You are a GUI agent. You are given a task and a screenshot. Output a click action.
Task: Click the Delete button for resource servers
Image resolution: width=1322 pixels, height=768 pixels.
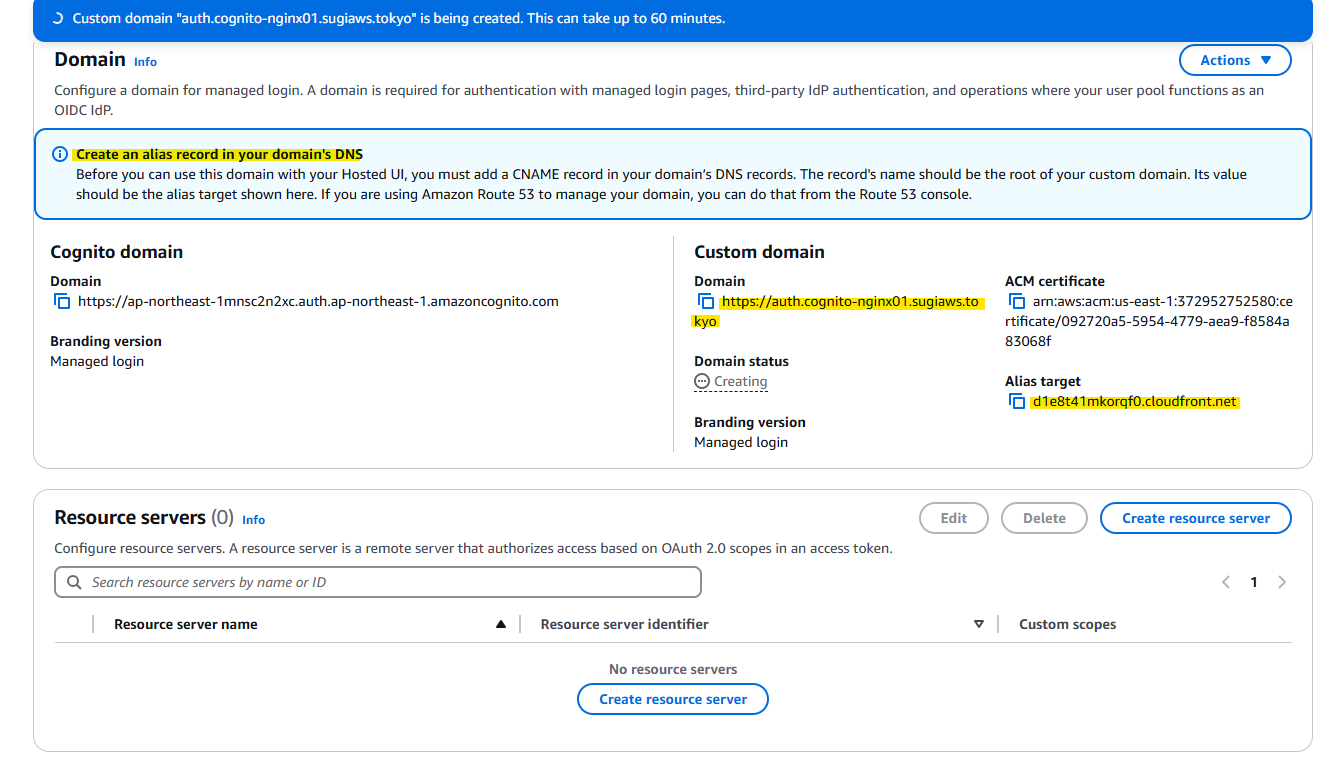pyautogui.click(x=1044, y=518)
